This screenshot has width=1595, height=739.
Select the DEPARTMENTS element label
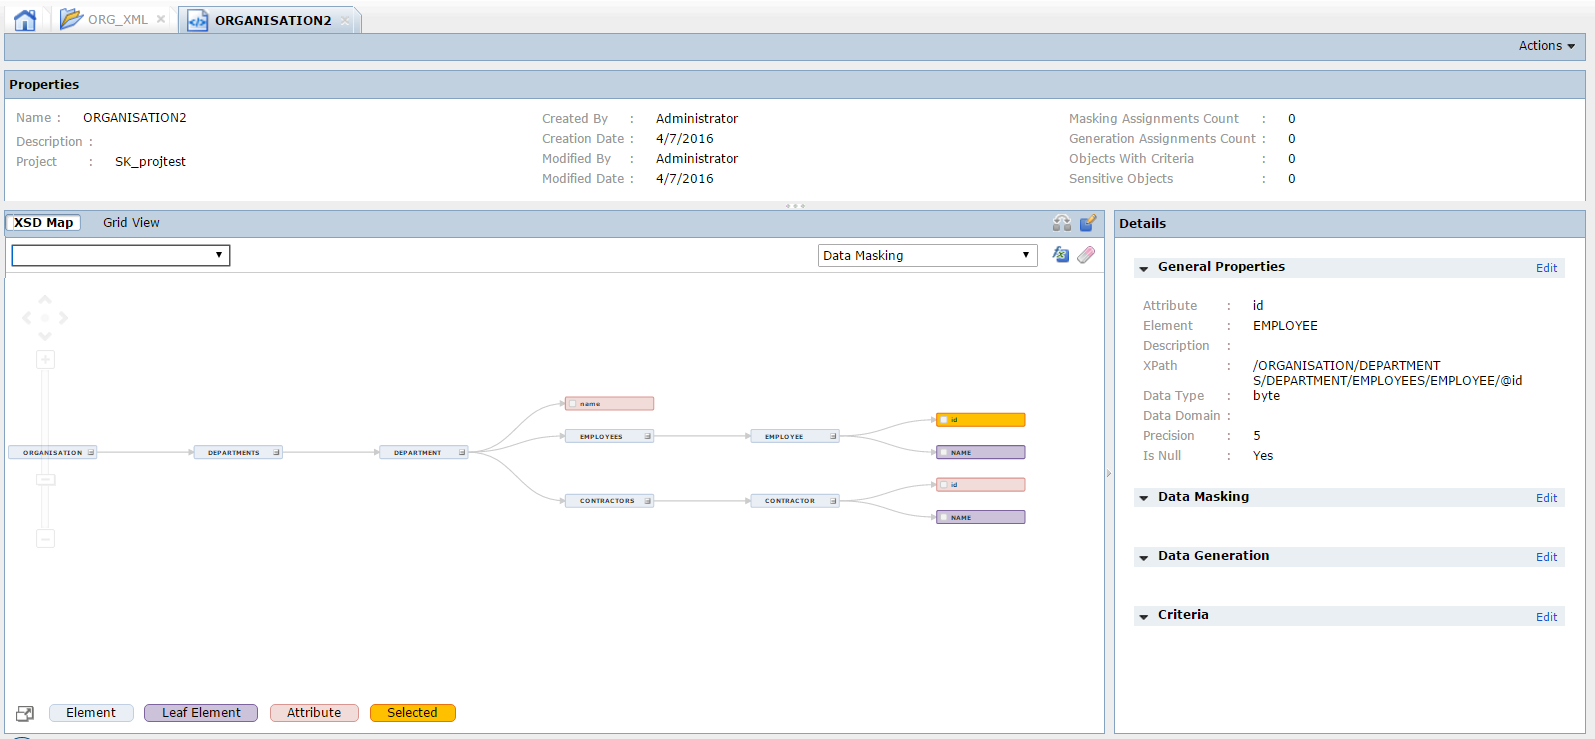coord(233,453)
